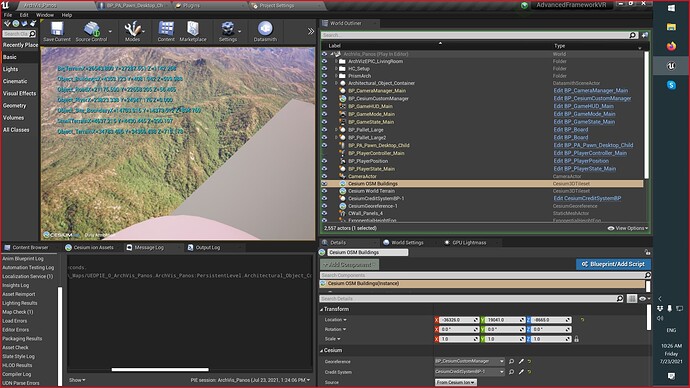
Task: Open the Window menu
Action: [45, 15]
